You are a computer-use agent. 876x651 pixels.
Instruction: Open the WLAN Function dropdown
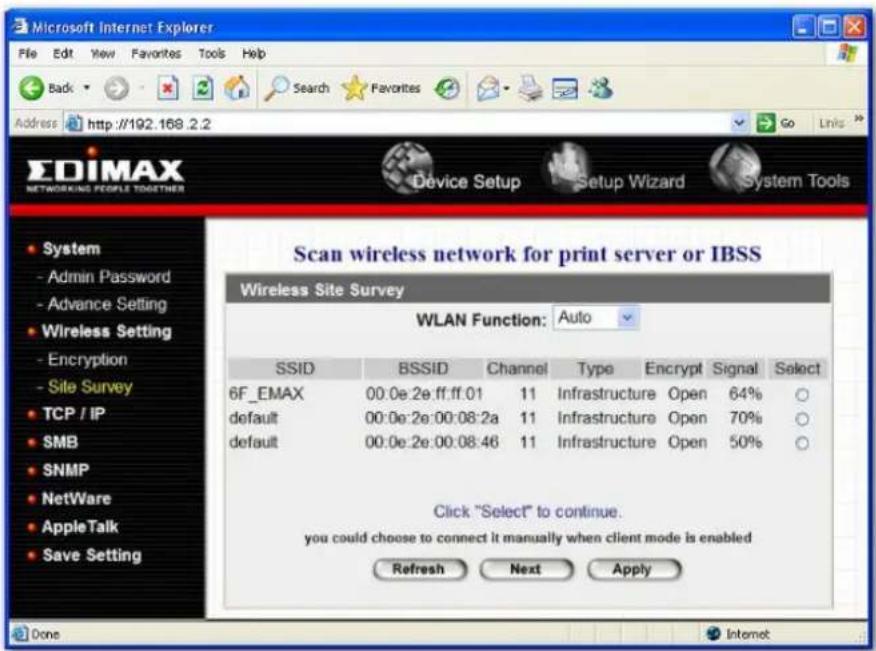click(x=596, y=318)
